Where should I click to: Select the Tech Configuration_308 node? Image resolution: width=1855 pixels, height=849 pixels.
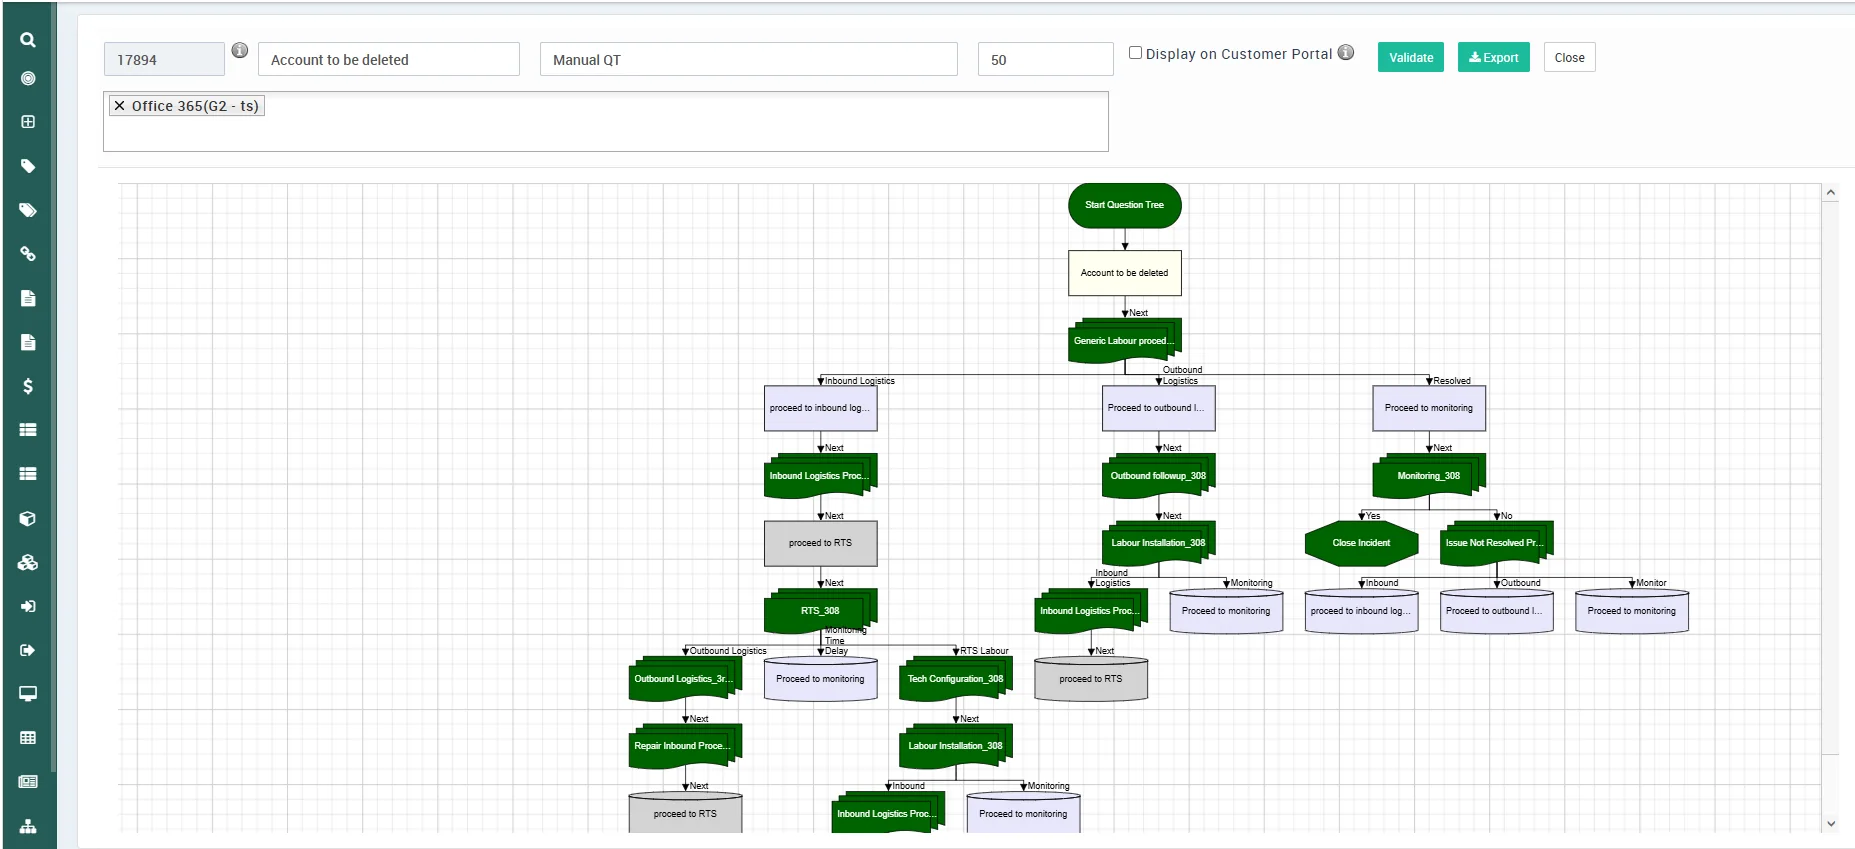pos(955,679)
